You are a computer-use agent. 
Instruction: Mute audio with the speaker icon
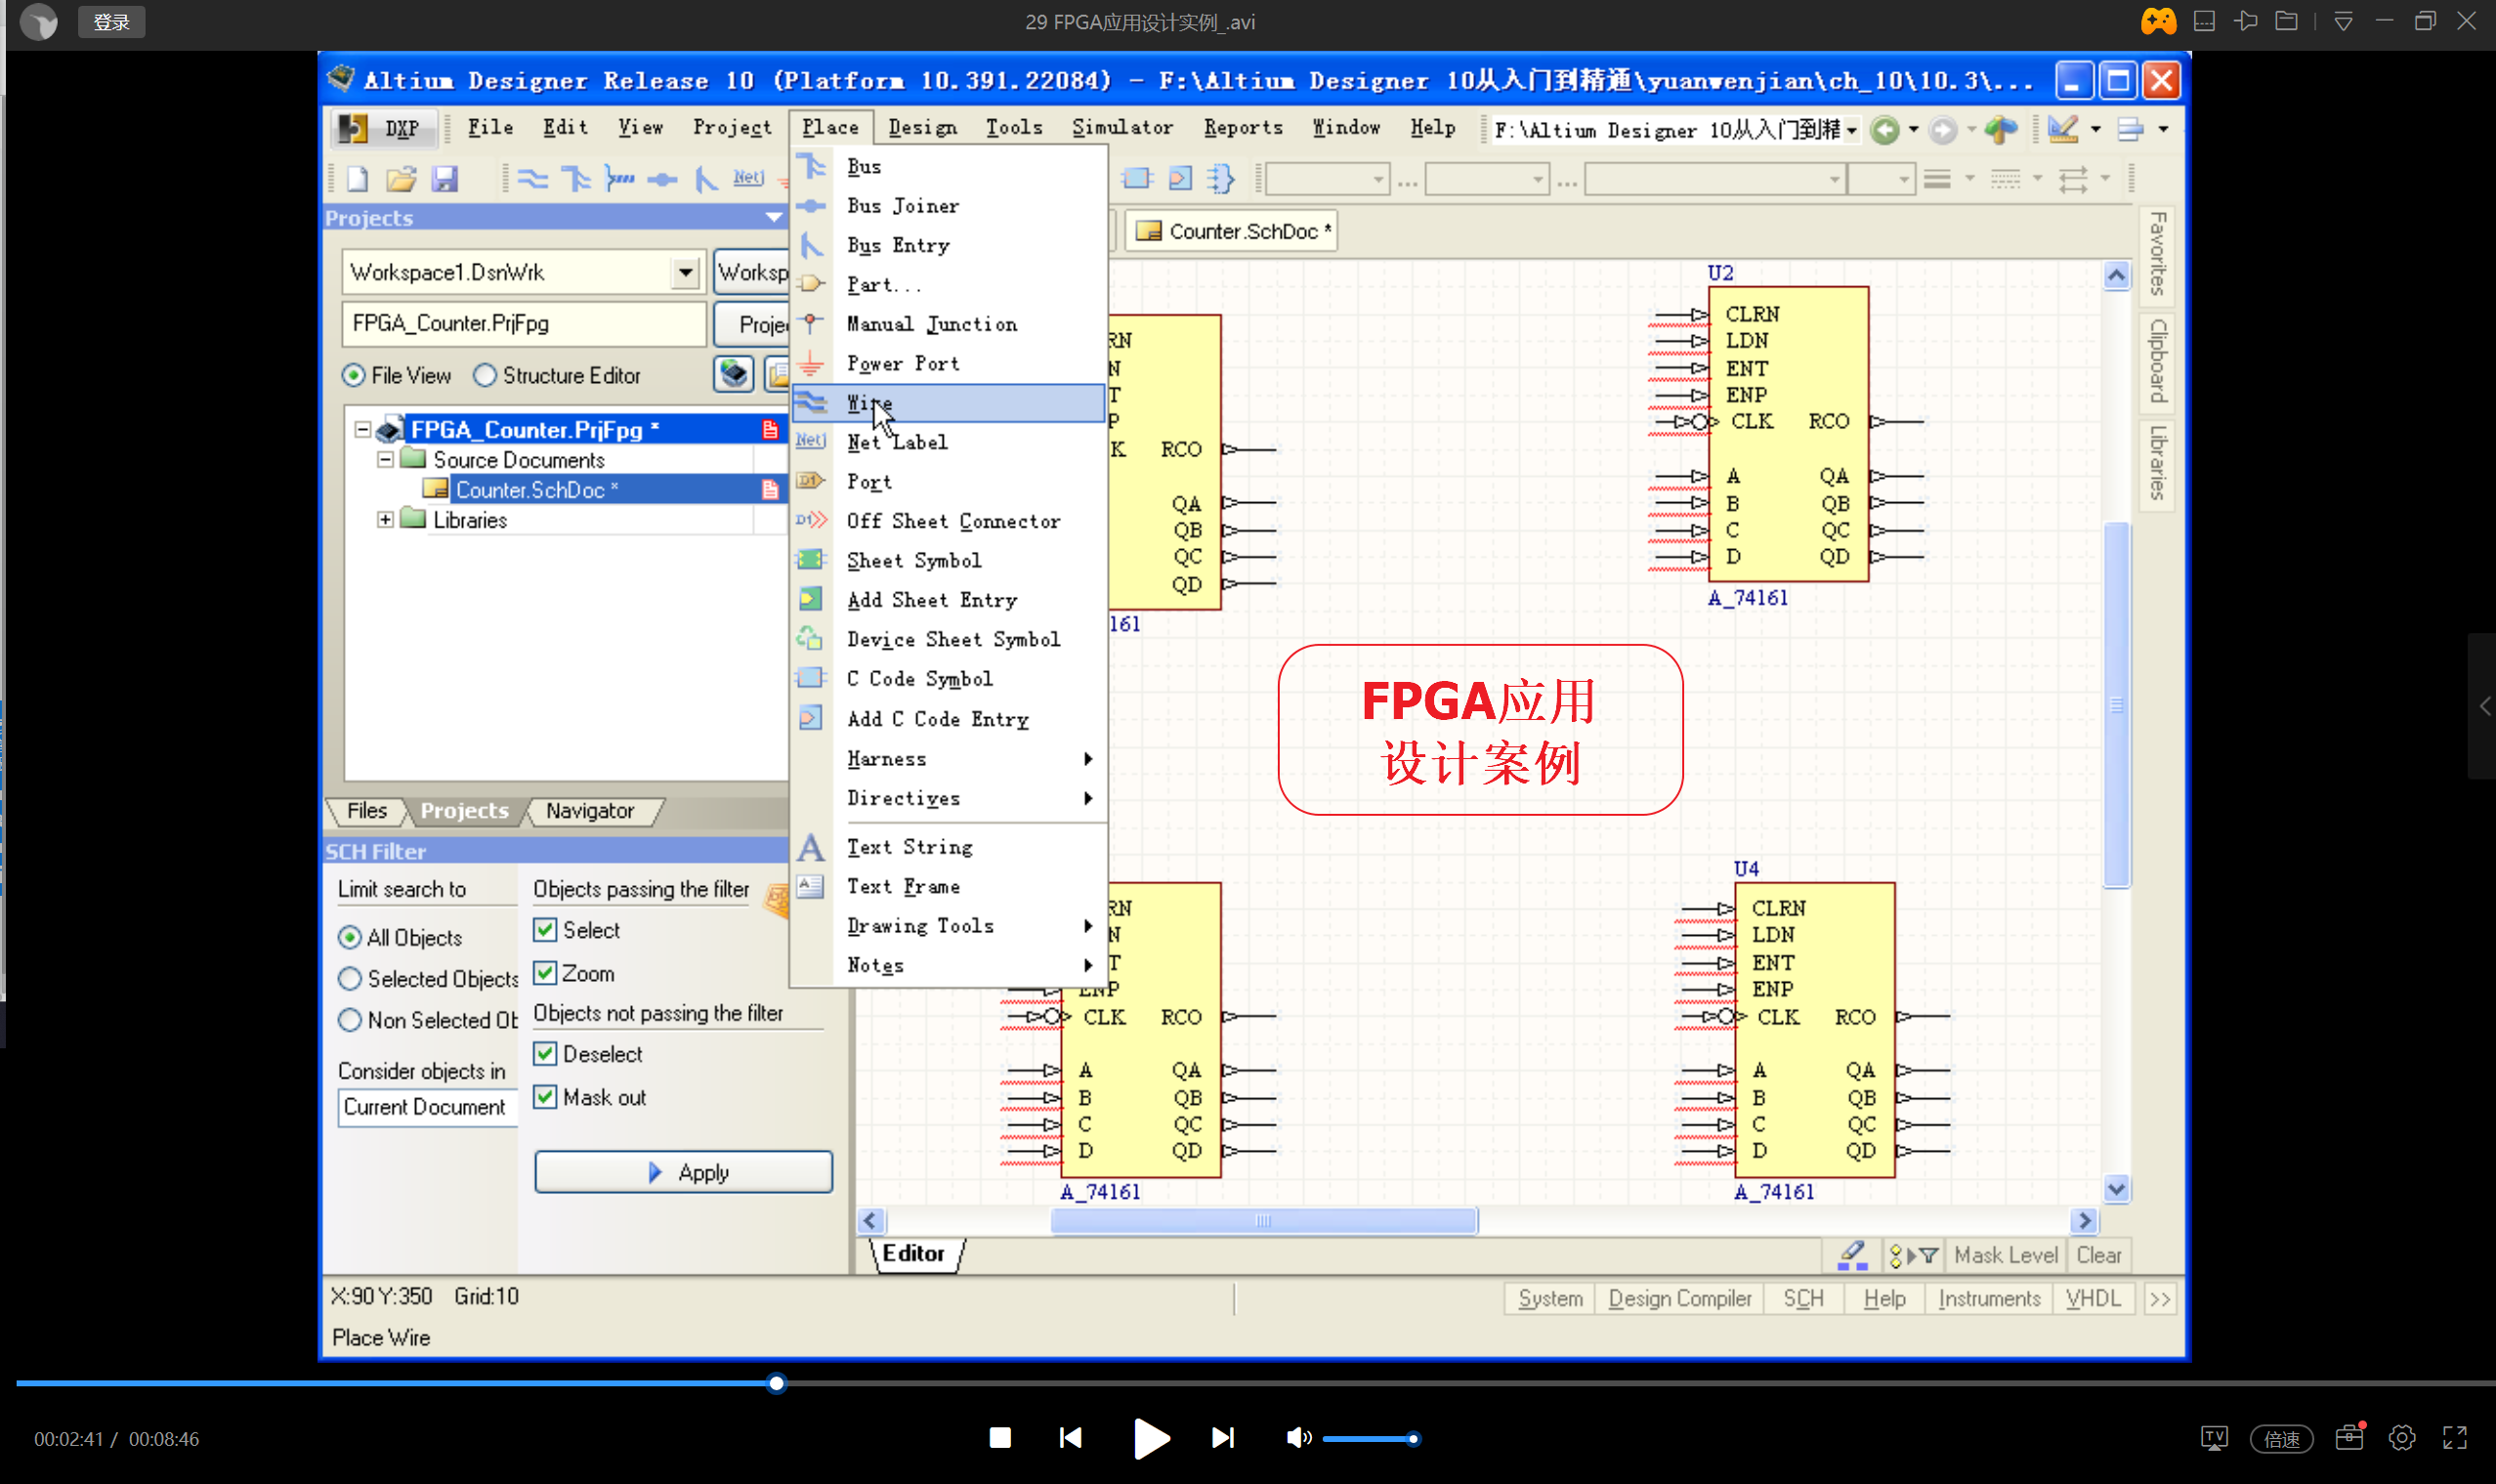pyautogui.click(x=1297, y=1438)
